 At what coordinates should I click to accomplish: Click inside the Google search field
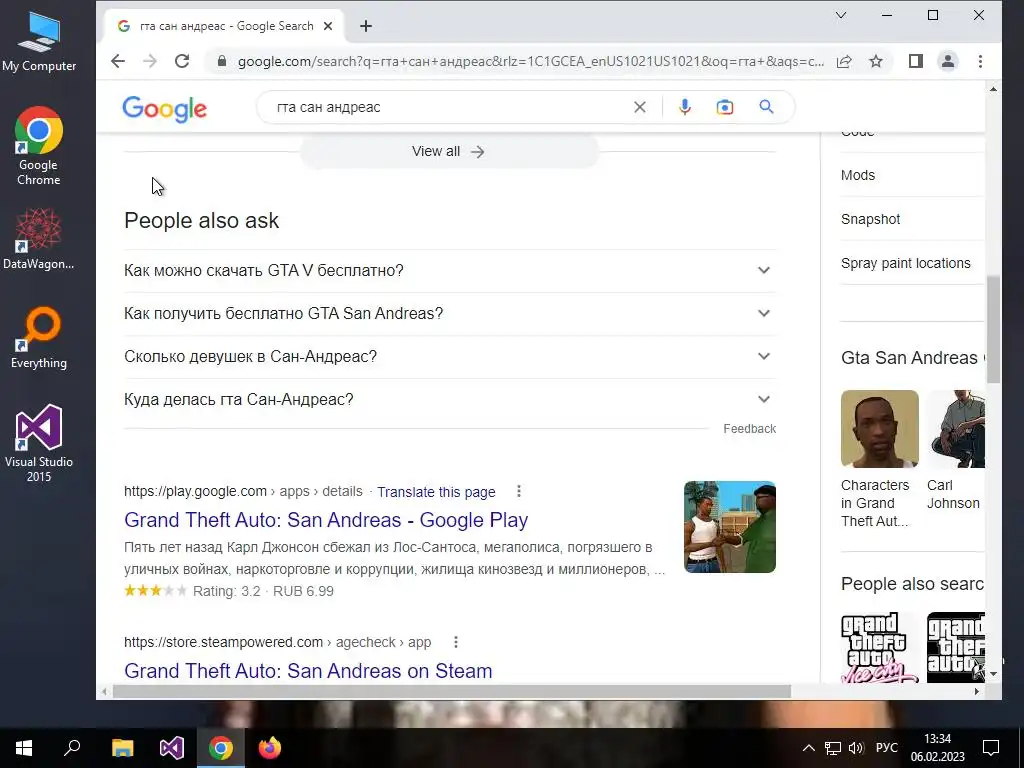coord(451,107)
